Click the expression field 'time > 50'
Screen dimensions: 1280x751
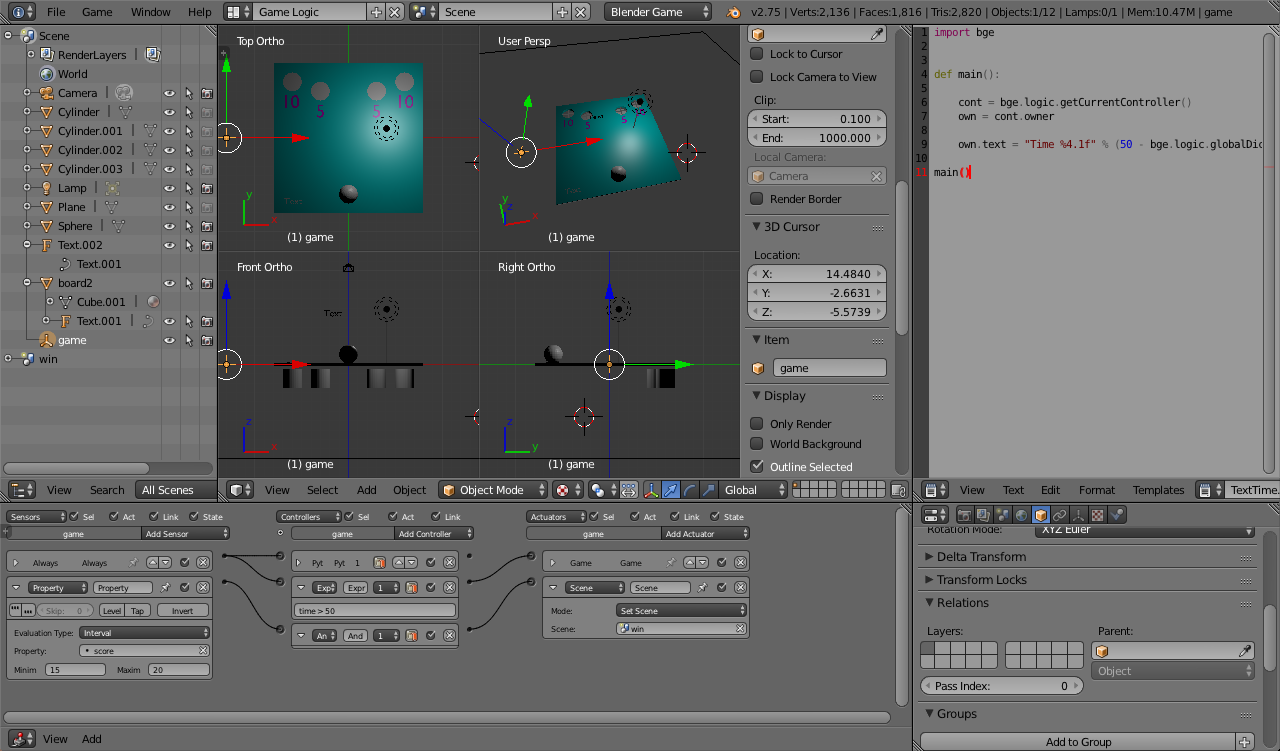pos(375,610)
